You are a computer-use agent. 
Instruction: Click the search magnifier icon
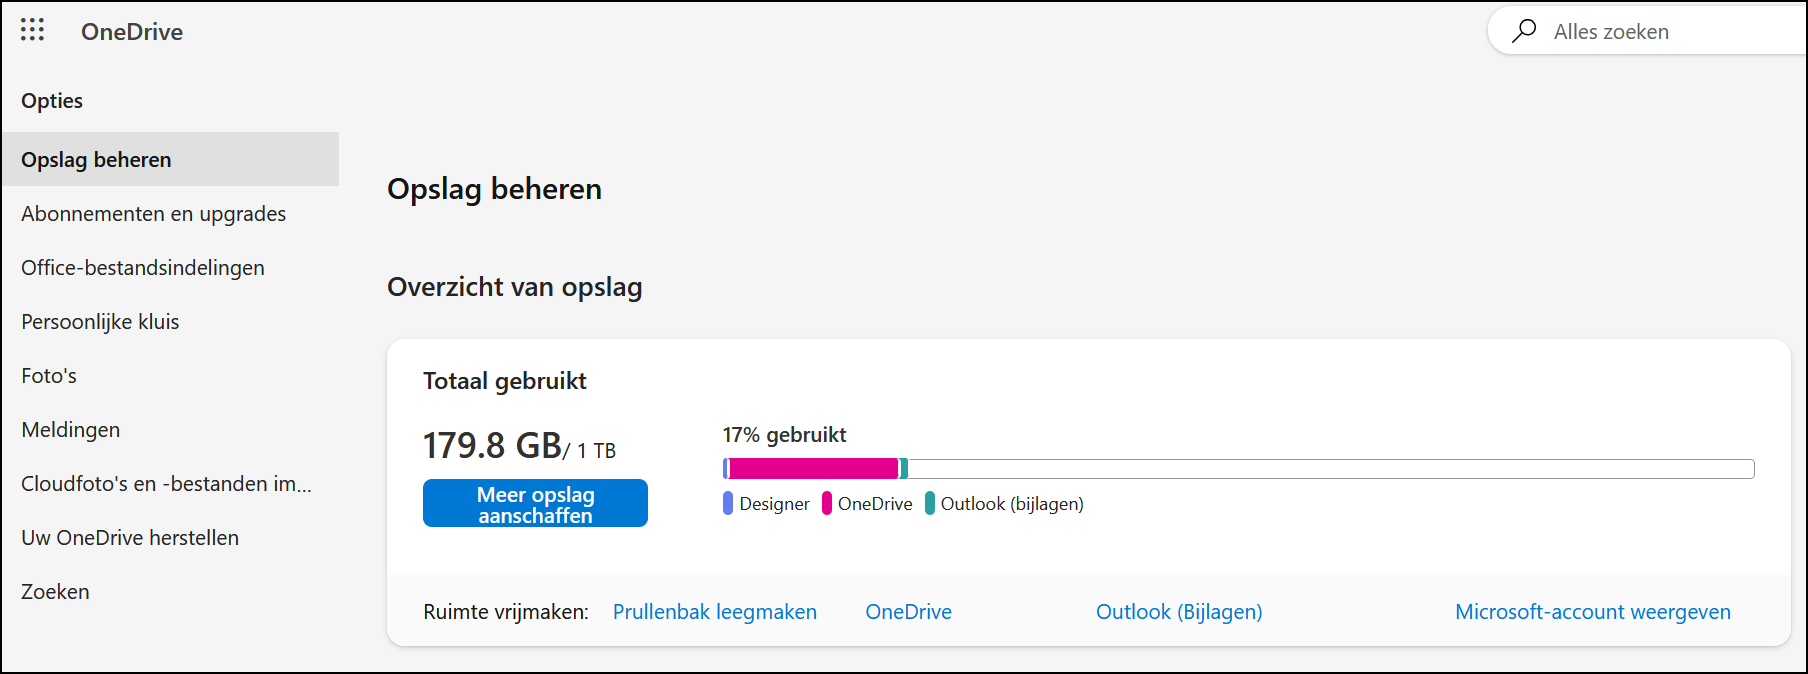[x=1524, y=31]
